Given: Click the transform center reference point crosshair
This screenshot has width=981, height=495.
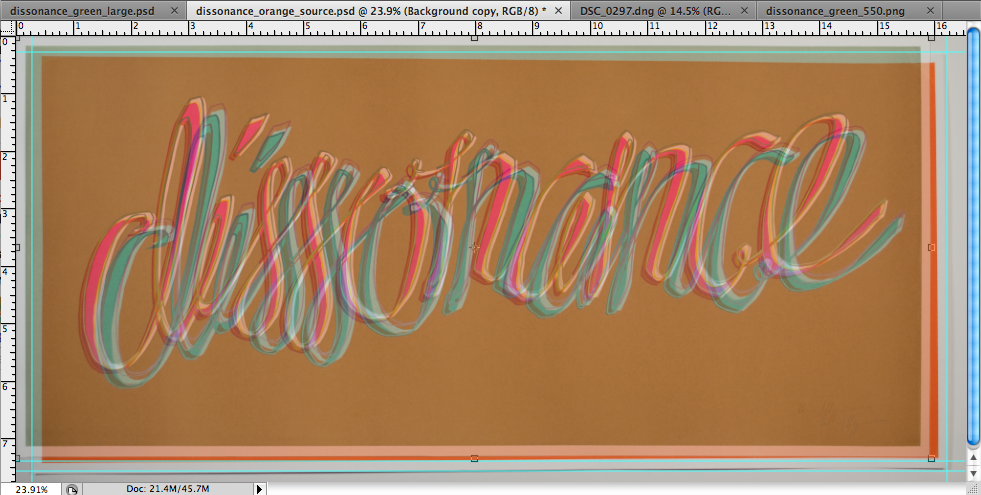Looking at the screenshot, I should [x=474, y=246].
